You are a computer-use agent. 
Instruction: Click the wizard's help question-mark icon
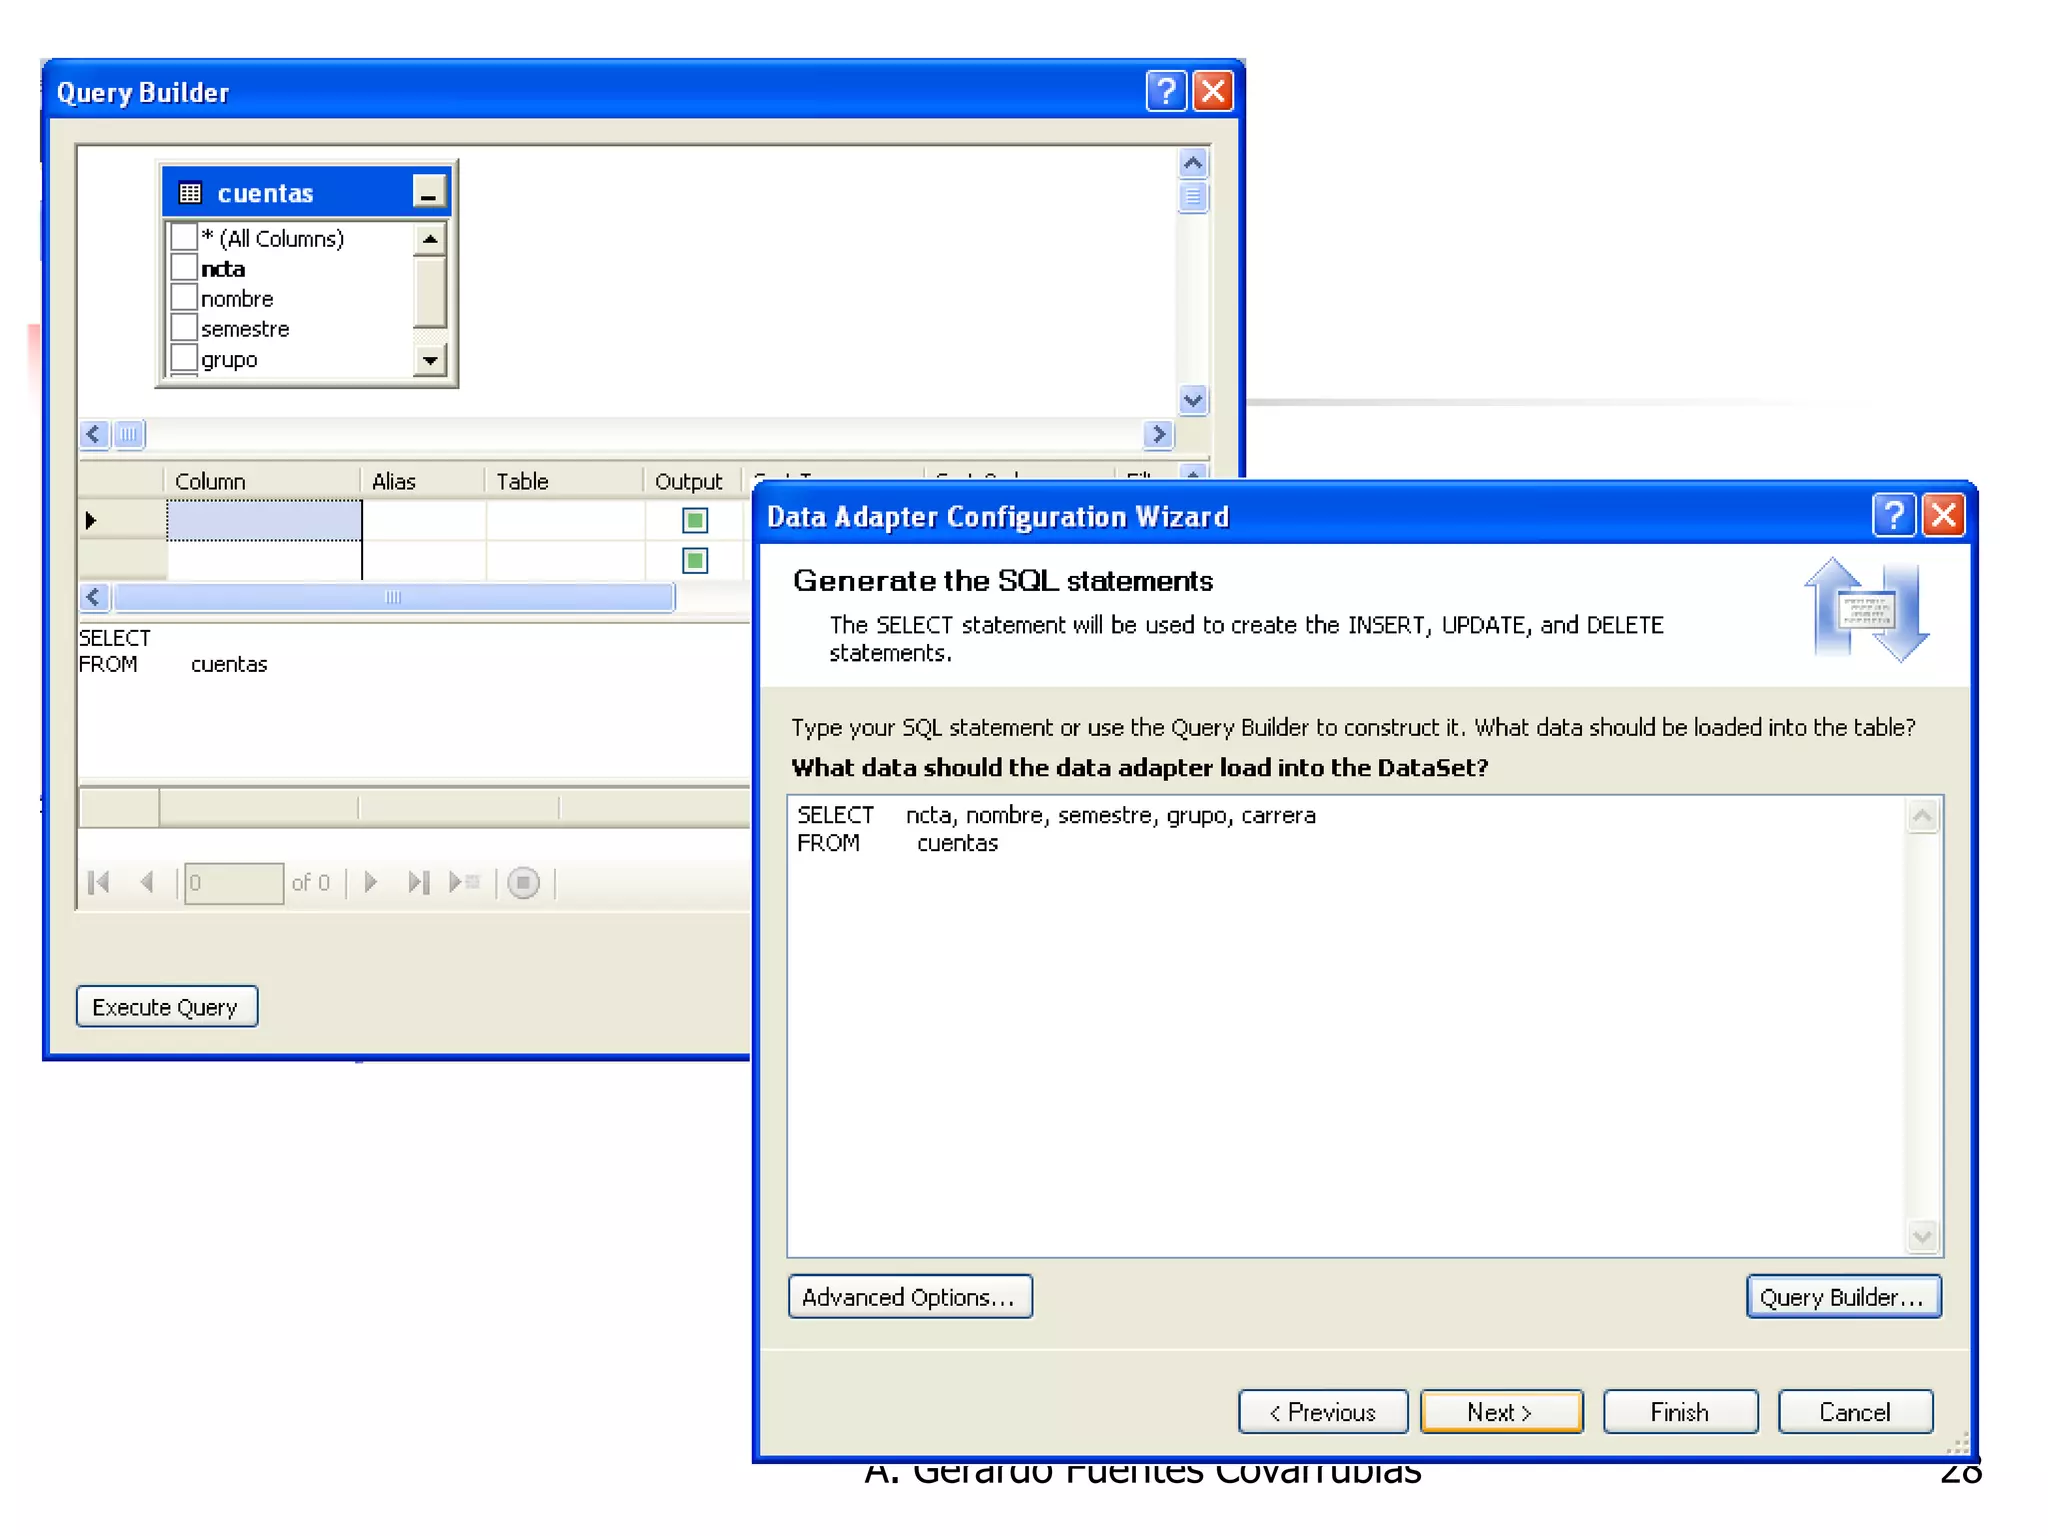click(x=1893, y=516)
